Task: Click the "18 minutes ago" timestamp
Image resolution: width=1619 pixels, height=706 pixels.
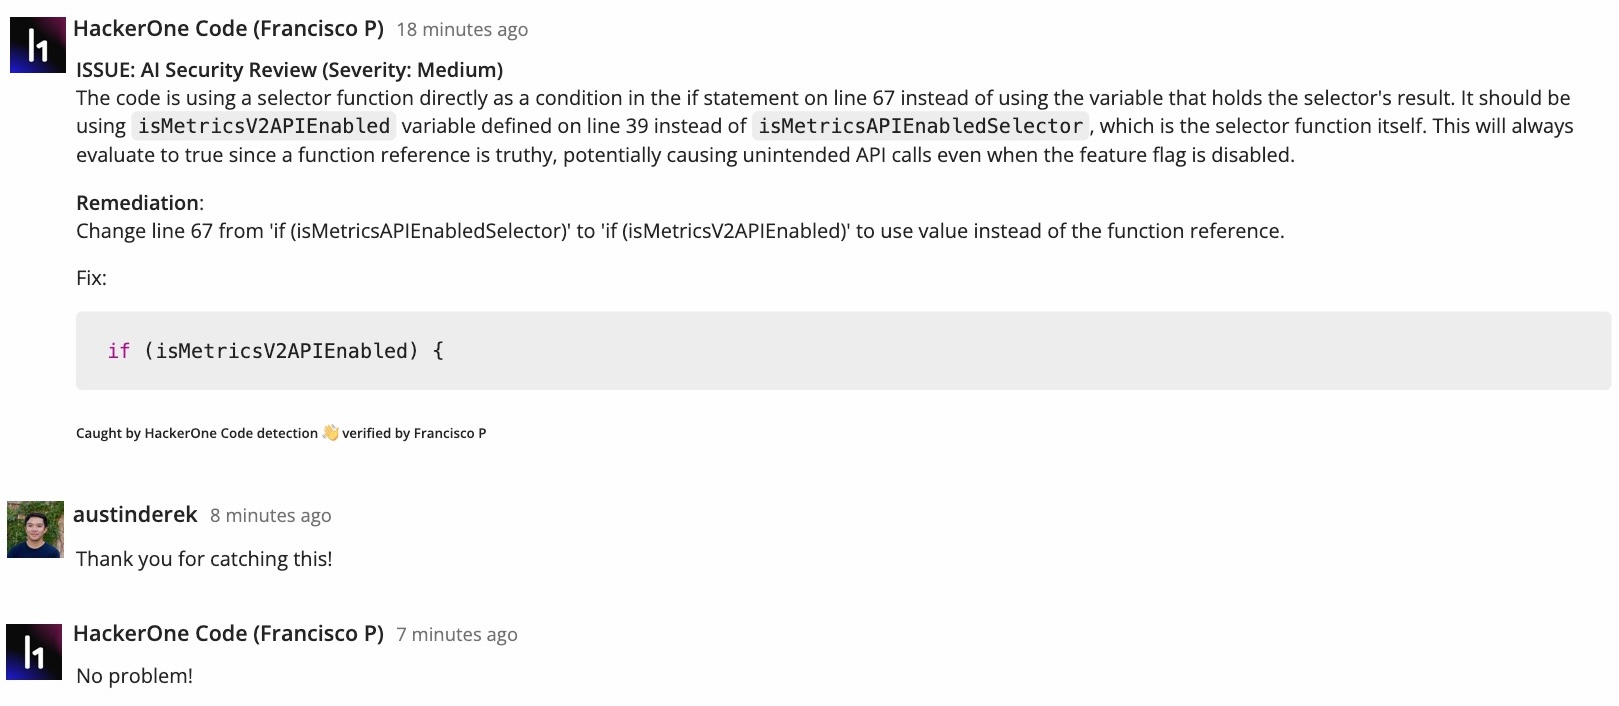Action: 462,30
